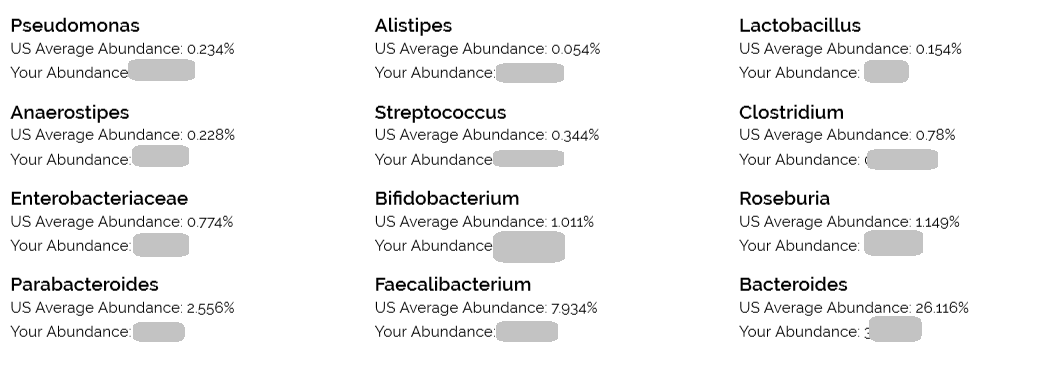The image size is (1045, 365).
Task: Click the redacted Pseudomonas abundance value
Action: 161,70
